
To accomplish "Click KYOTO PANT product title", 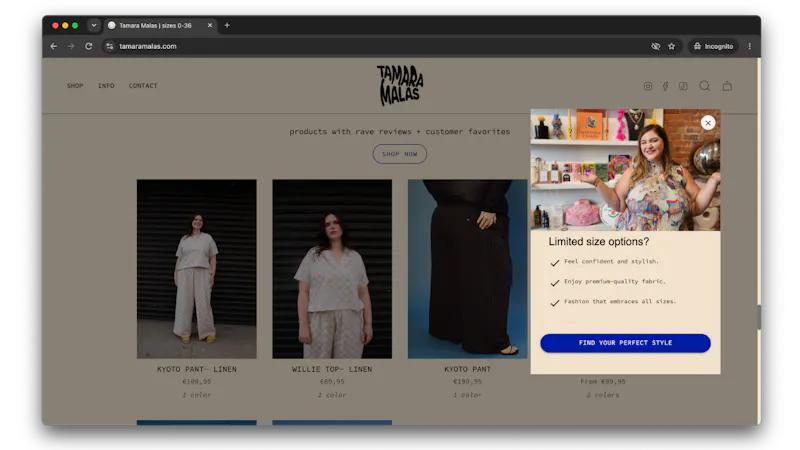I will point(467,369).
